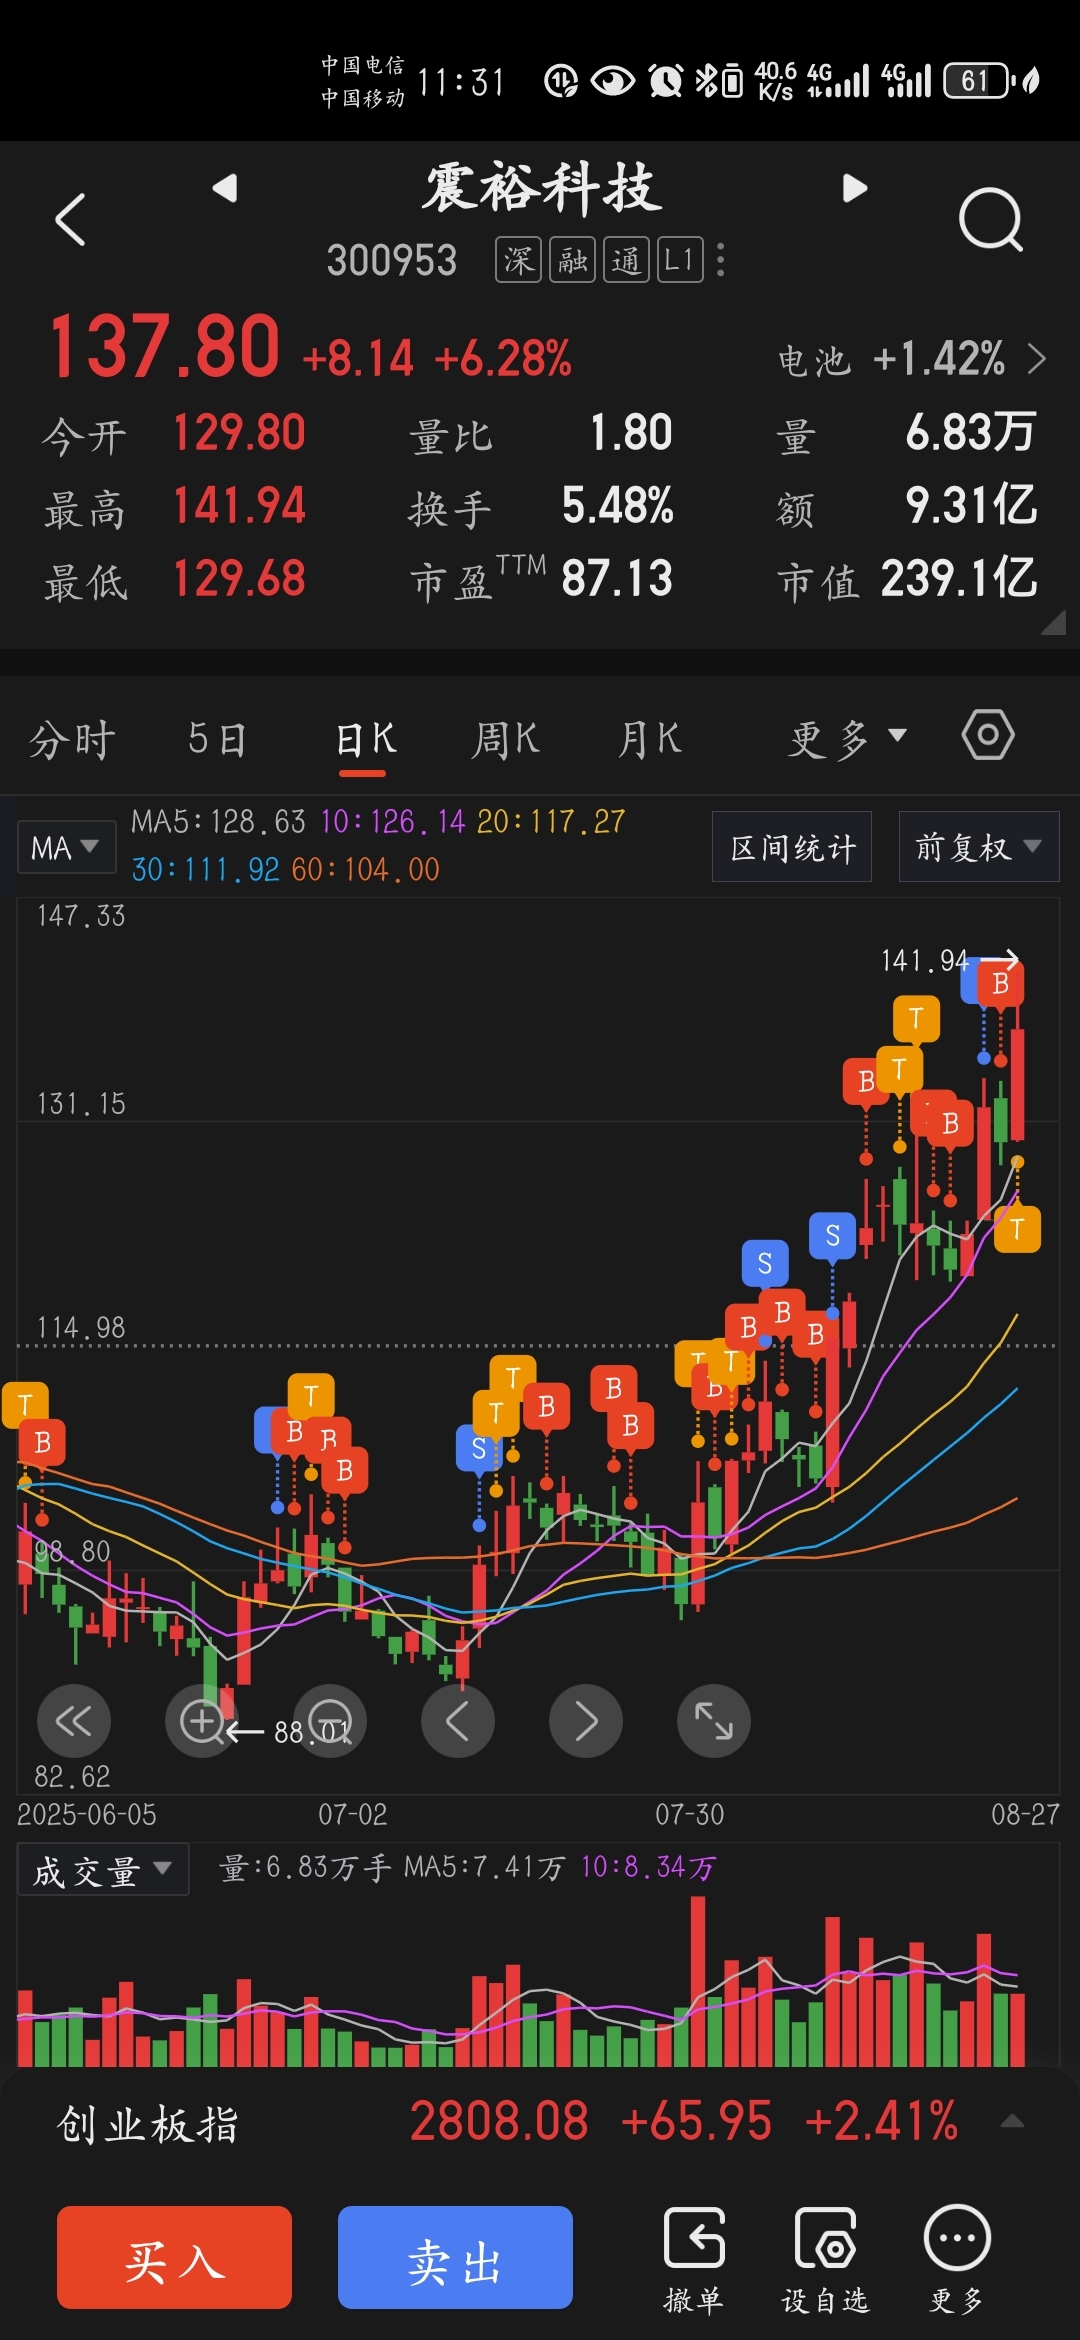The width and height of the screenshot is (1080, 2340).
Task: Tap the blue 卖出 sell button
Action: pos(455,2257)
